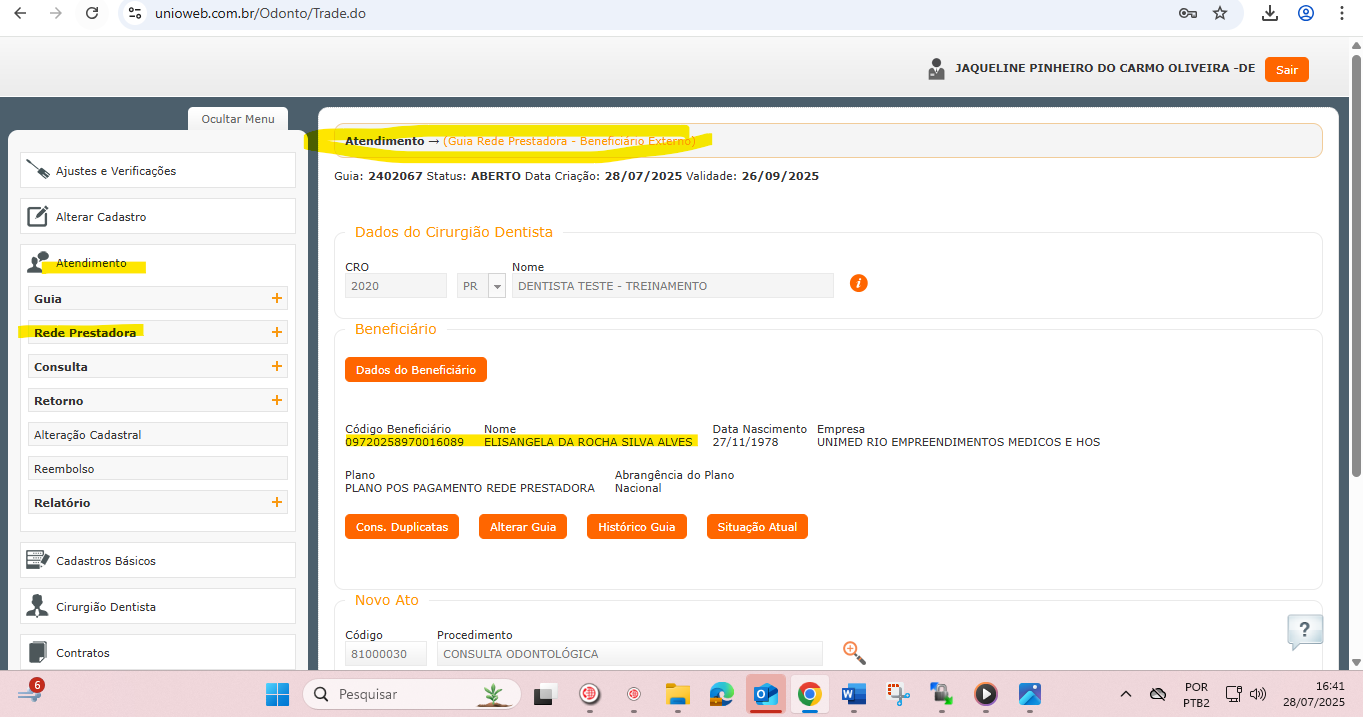The width and height of the screenshot is (1363, 717).
Task: Click the browser bookmark star icon
Action: 1220,13
